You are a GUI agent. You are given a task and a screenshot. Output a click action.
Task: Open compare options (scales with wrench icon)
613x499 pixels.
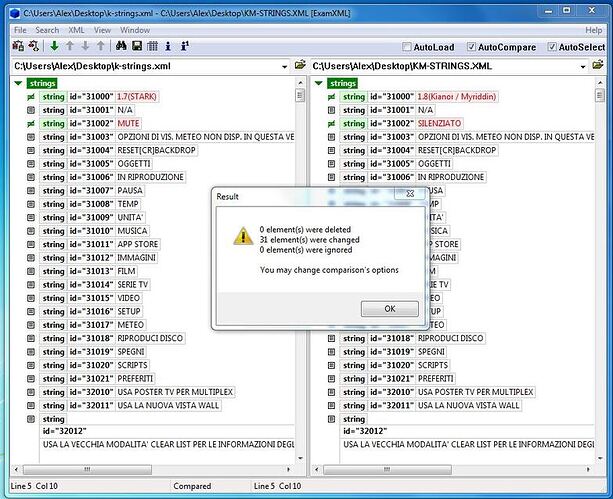[34, 46]
